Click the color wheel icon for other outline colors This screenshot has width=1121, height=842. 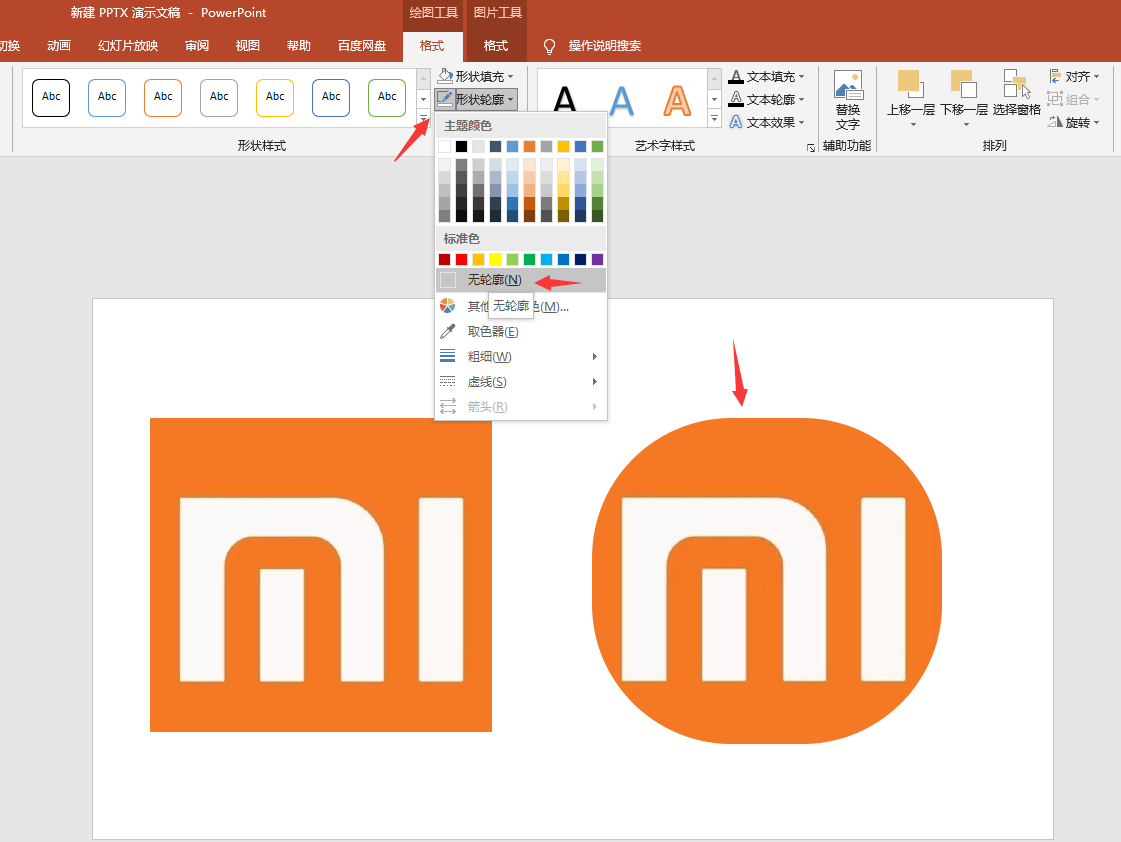[448, 306]
